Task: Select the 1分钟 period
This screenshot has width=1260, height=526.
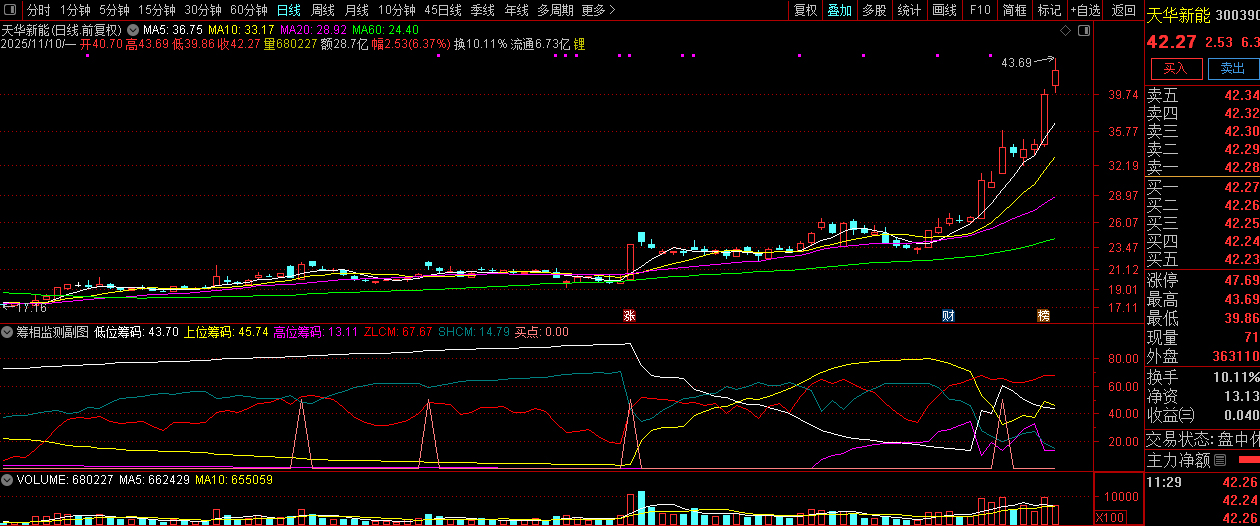Action: (75, 10)
